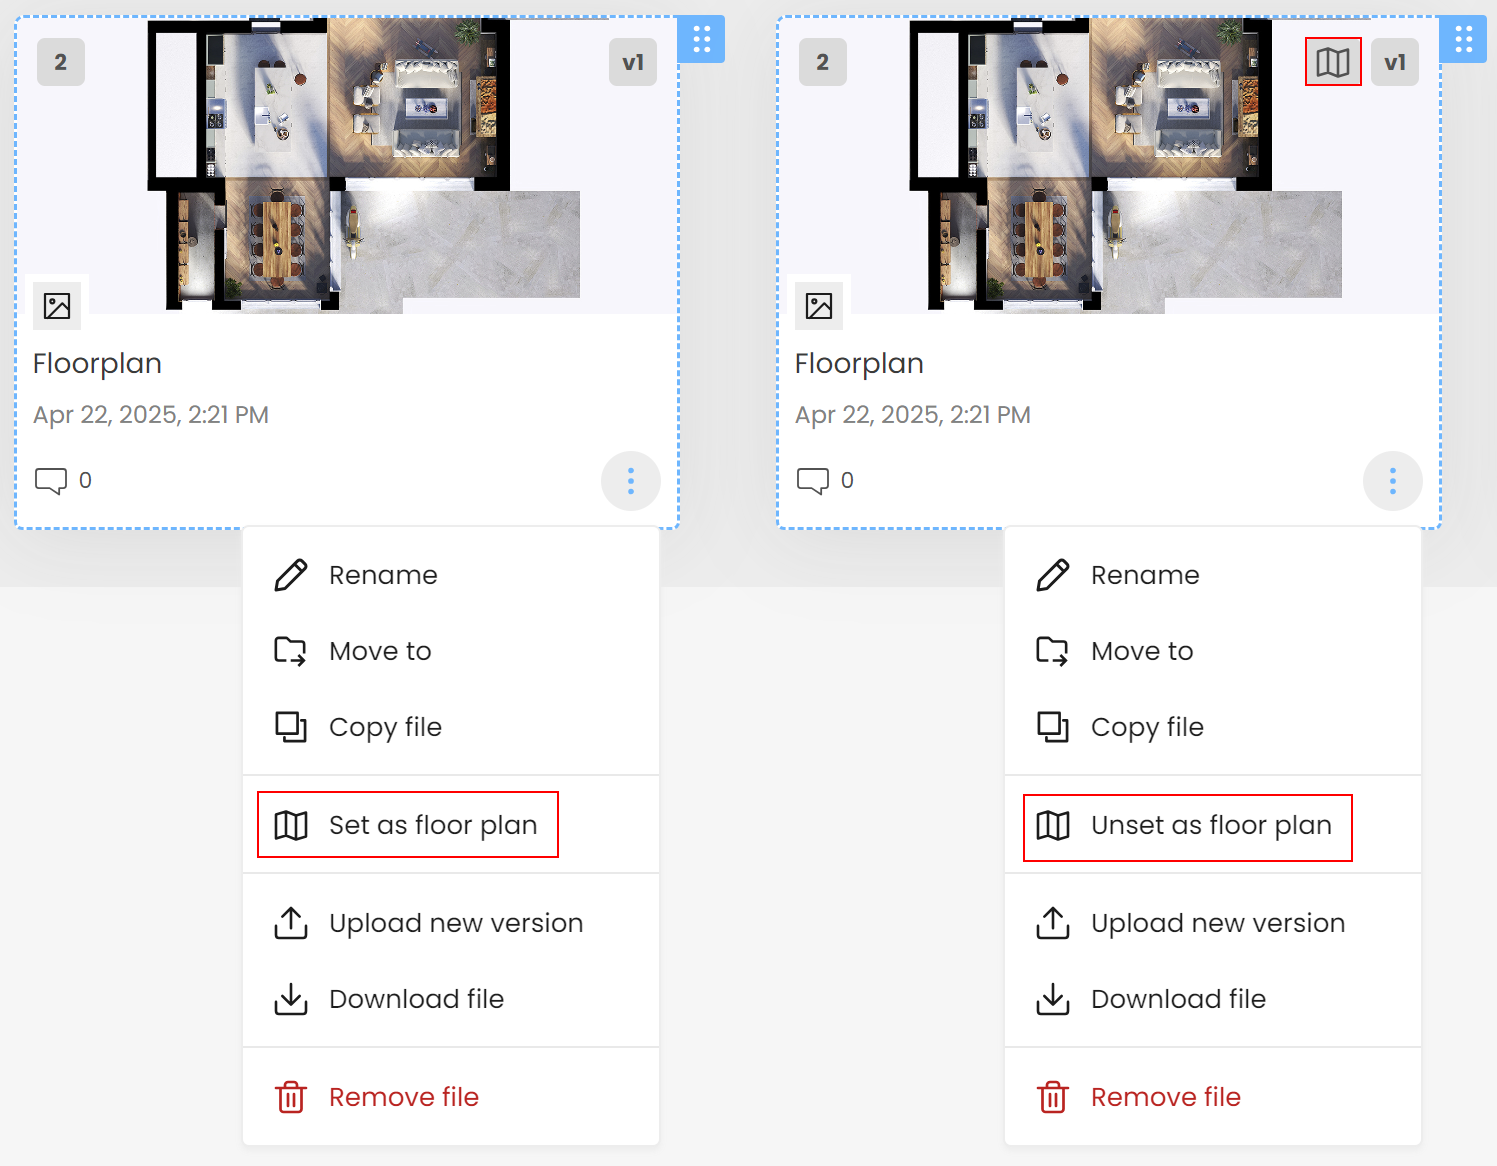Screen dimensions: 1497x1166
Task: Choose Remove file in right menu
Action: 1213,1097
